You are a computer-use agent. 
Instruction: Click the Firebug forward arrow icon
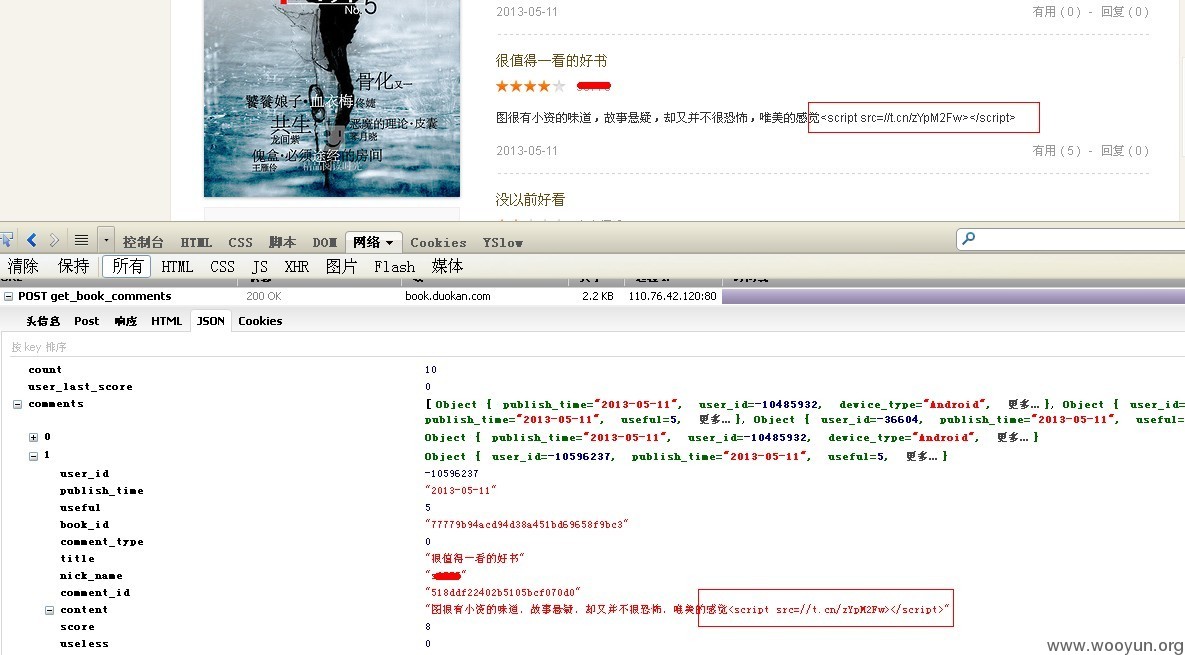(54, 240)
